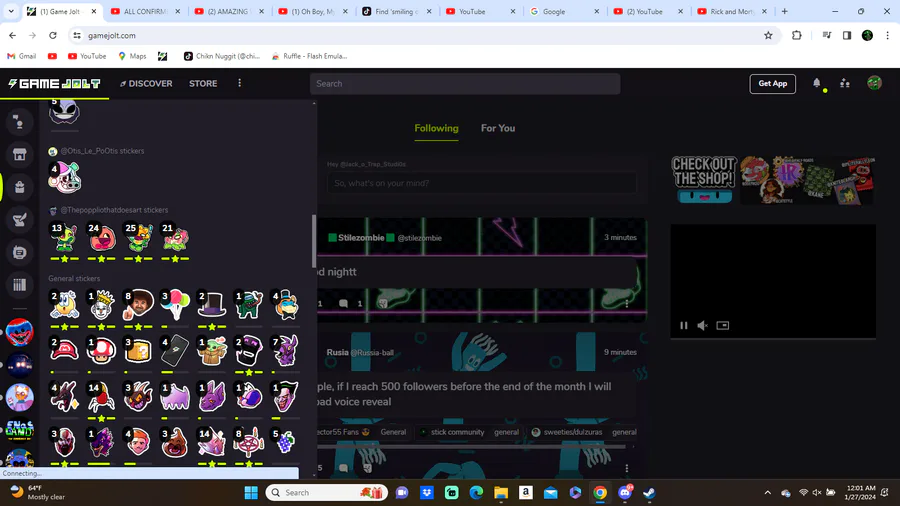This screenshot has width=900, height=506.
Task: Open Steam from the taskbar
Action: click(649, 493)
